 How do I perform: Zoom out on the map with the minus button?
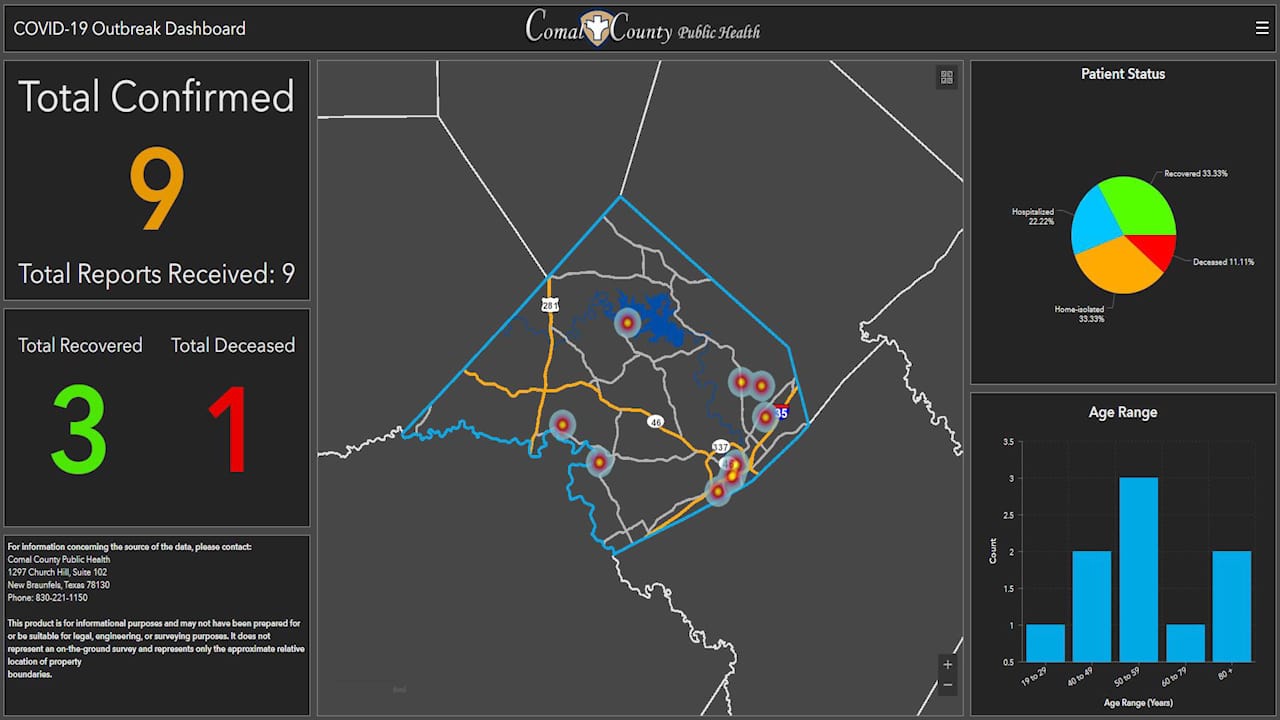click(947, 685)
